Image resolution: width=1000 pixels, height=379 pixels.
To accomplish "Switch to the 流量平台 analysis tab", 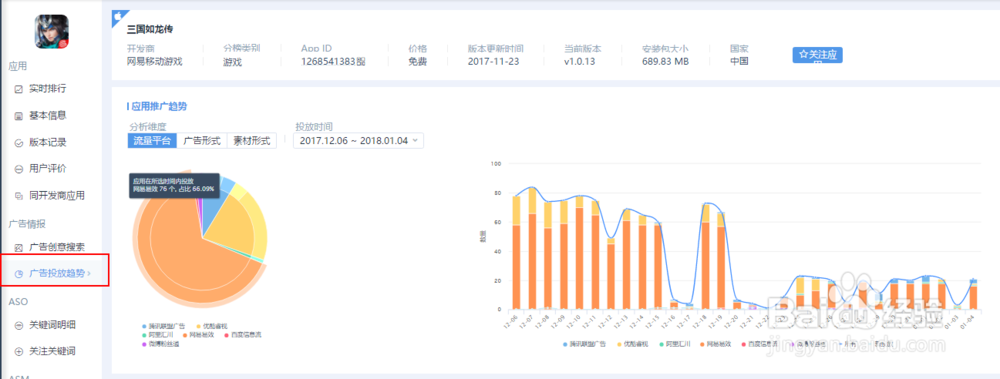I will point(152,140).
